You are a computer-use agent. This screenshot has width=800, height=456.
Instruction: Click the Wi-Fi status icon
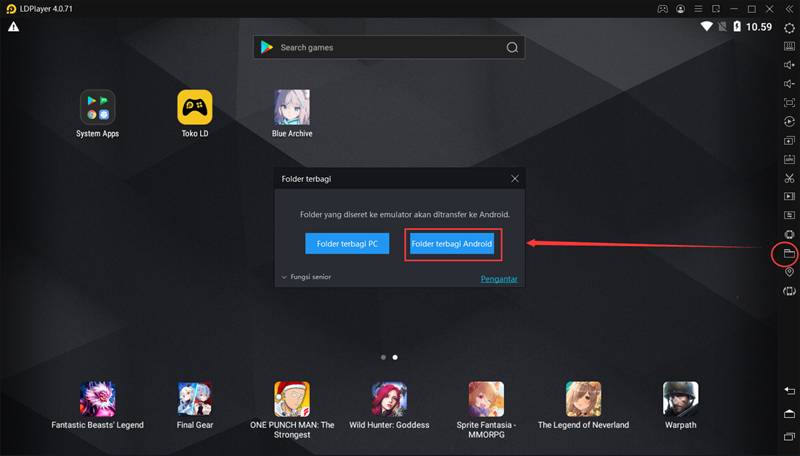[x=707, y=27]
